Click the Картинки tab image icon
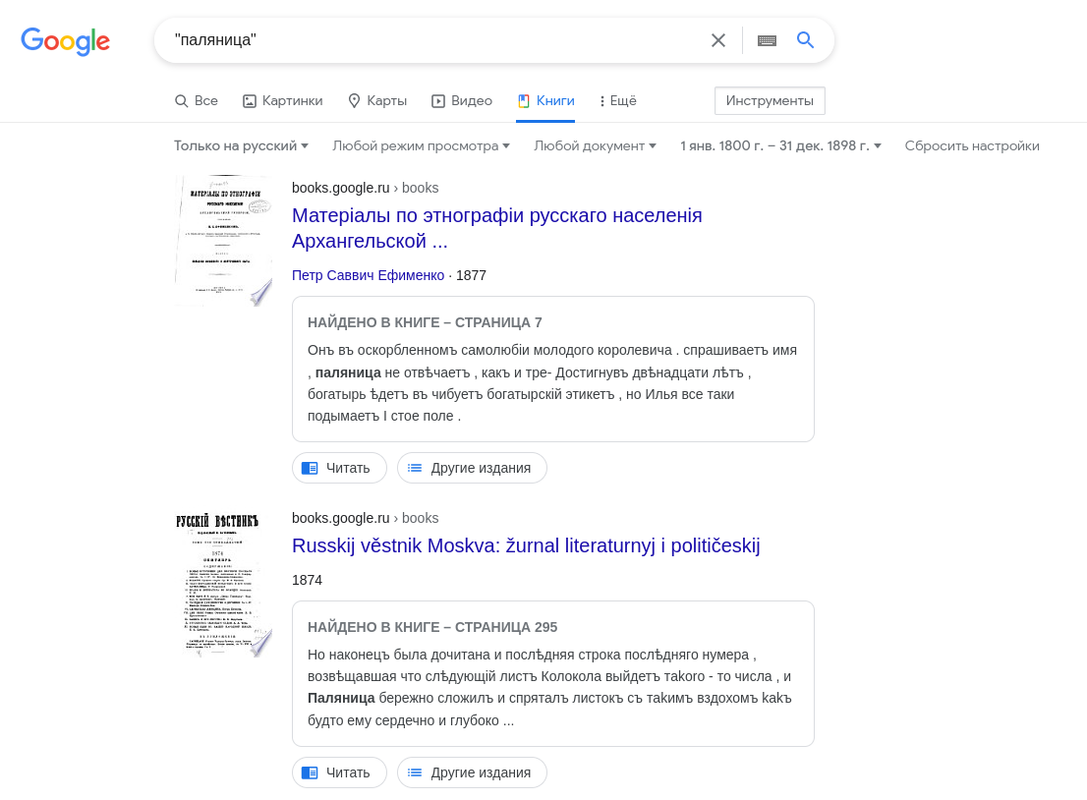 (250, 101)
